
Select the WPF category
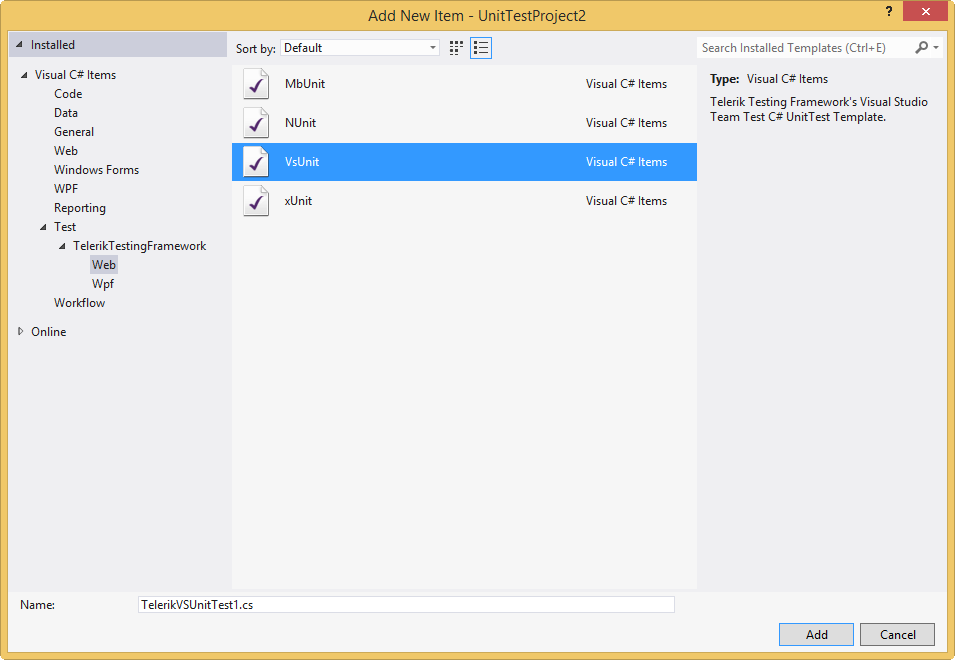pos(66,189)
